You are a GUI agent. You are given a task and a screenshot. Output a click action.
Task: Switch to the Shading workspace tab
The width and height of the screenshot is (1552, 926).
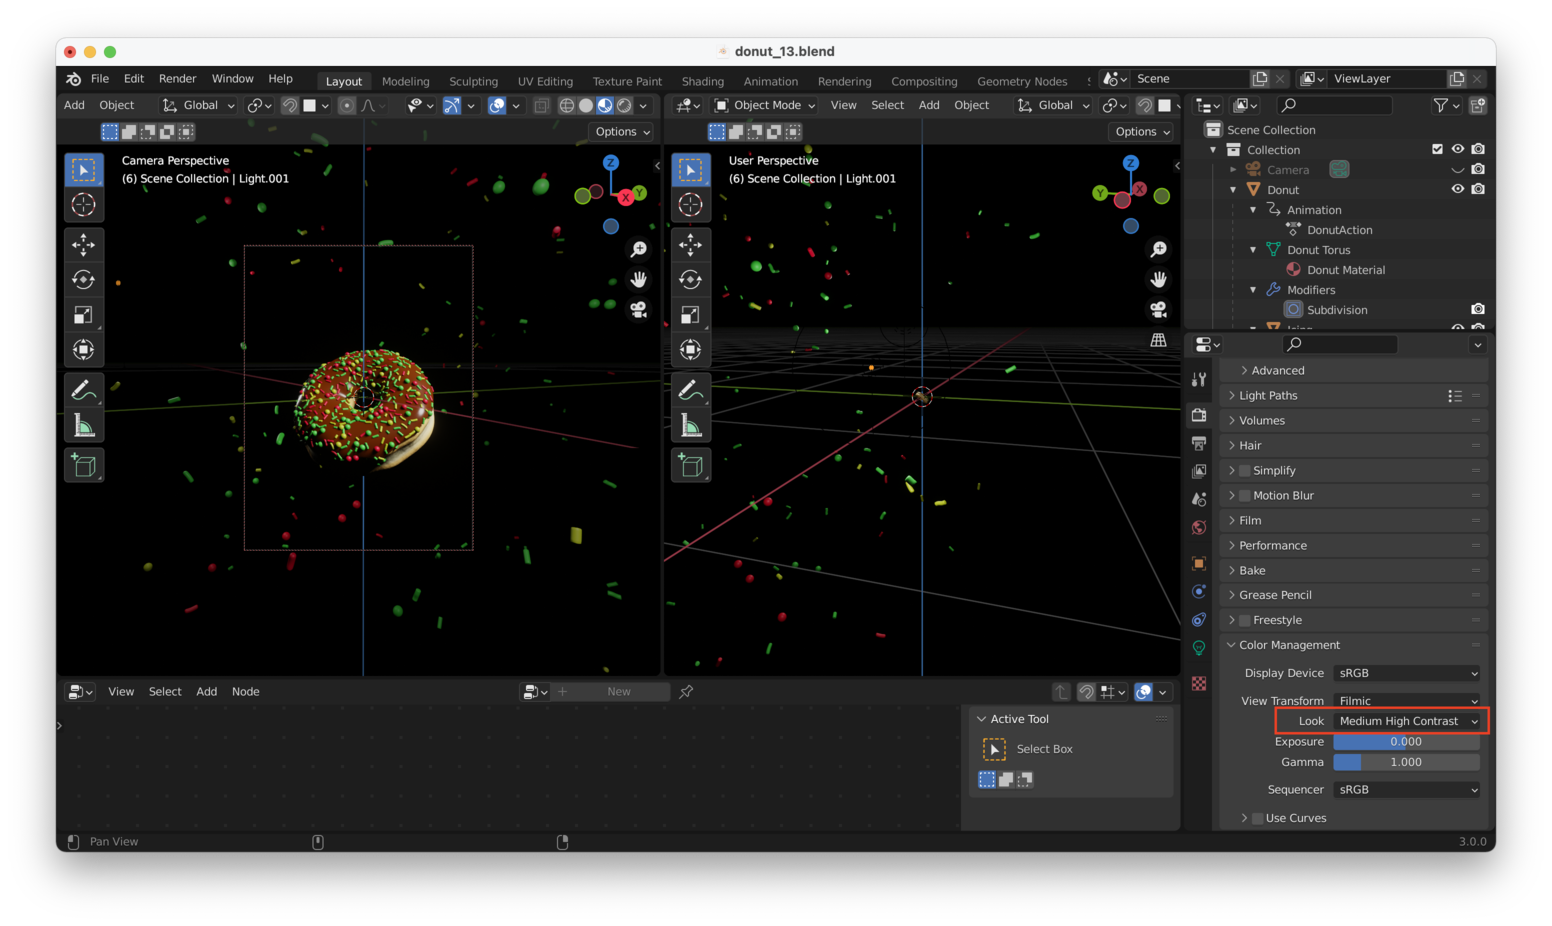[702, 81]
